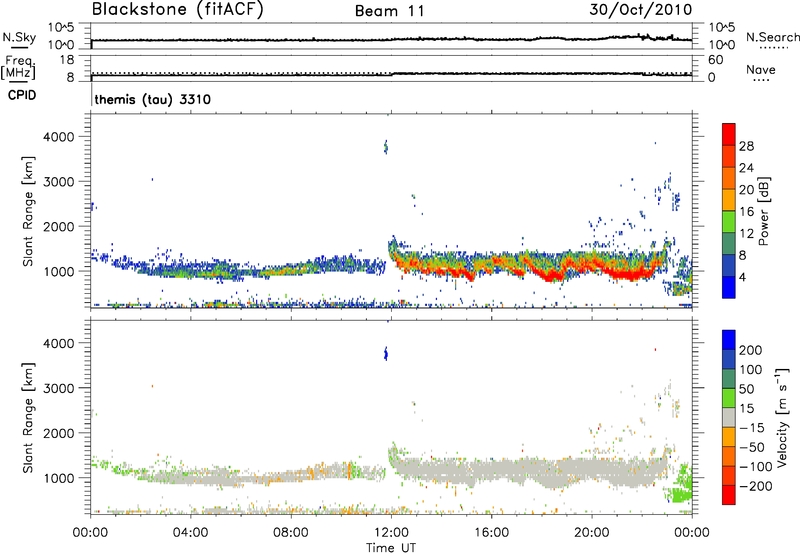Pick the gray Velocity colorbar segment
Screen dimensions: 800x554
[729, 417]
